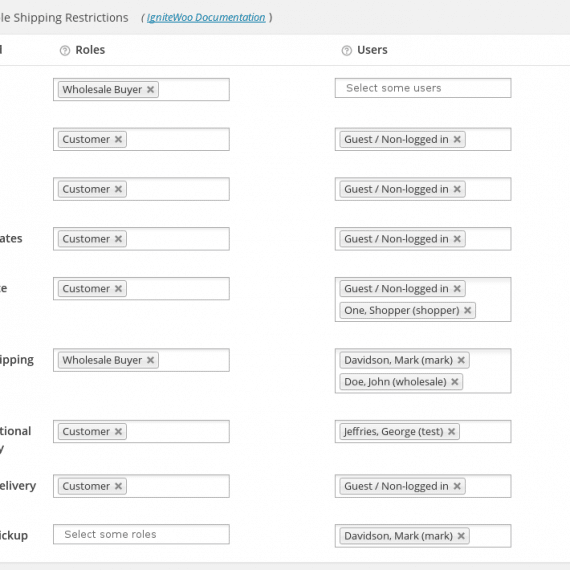This screenshot has width=570, height=570.
Task: Remove Wholesale Buyer role in Davidson/Doe row
Action: click(x=150, y=360)
